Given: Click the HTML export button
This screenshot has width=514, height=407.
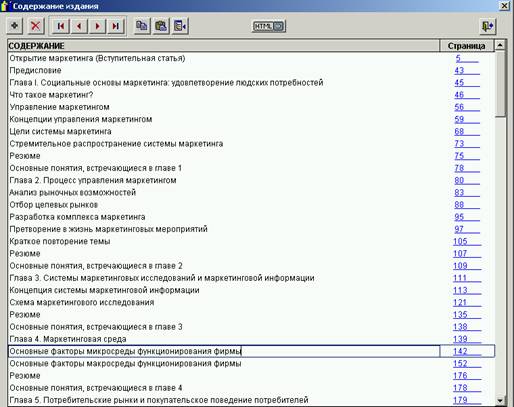Looking at the screenshot, I should (269, 26).
